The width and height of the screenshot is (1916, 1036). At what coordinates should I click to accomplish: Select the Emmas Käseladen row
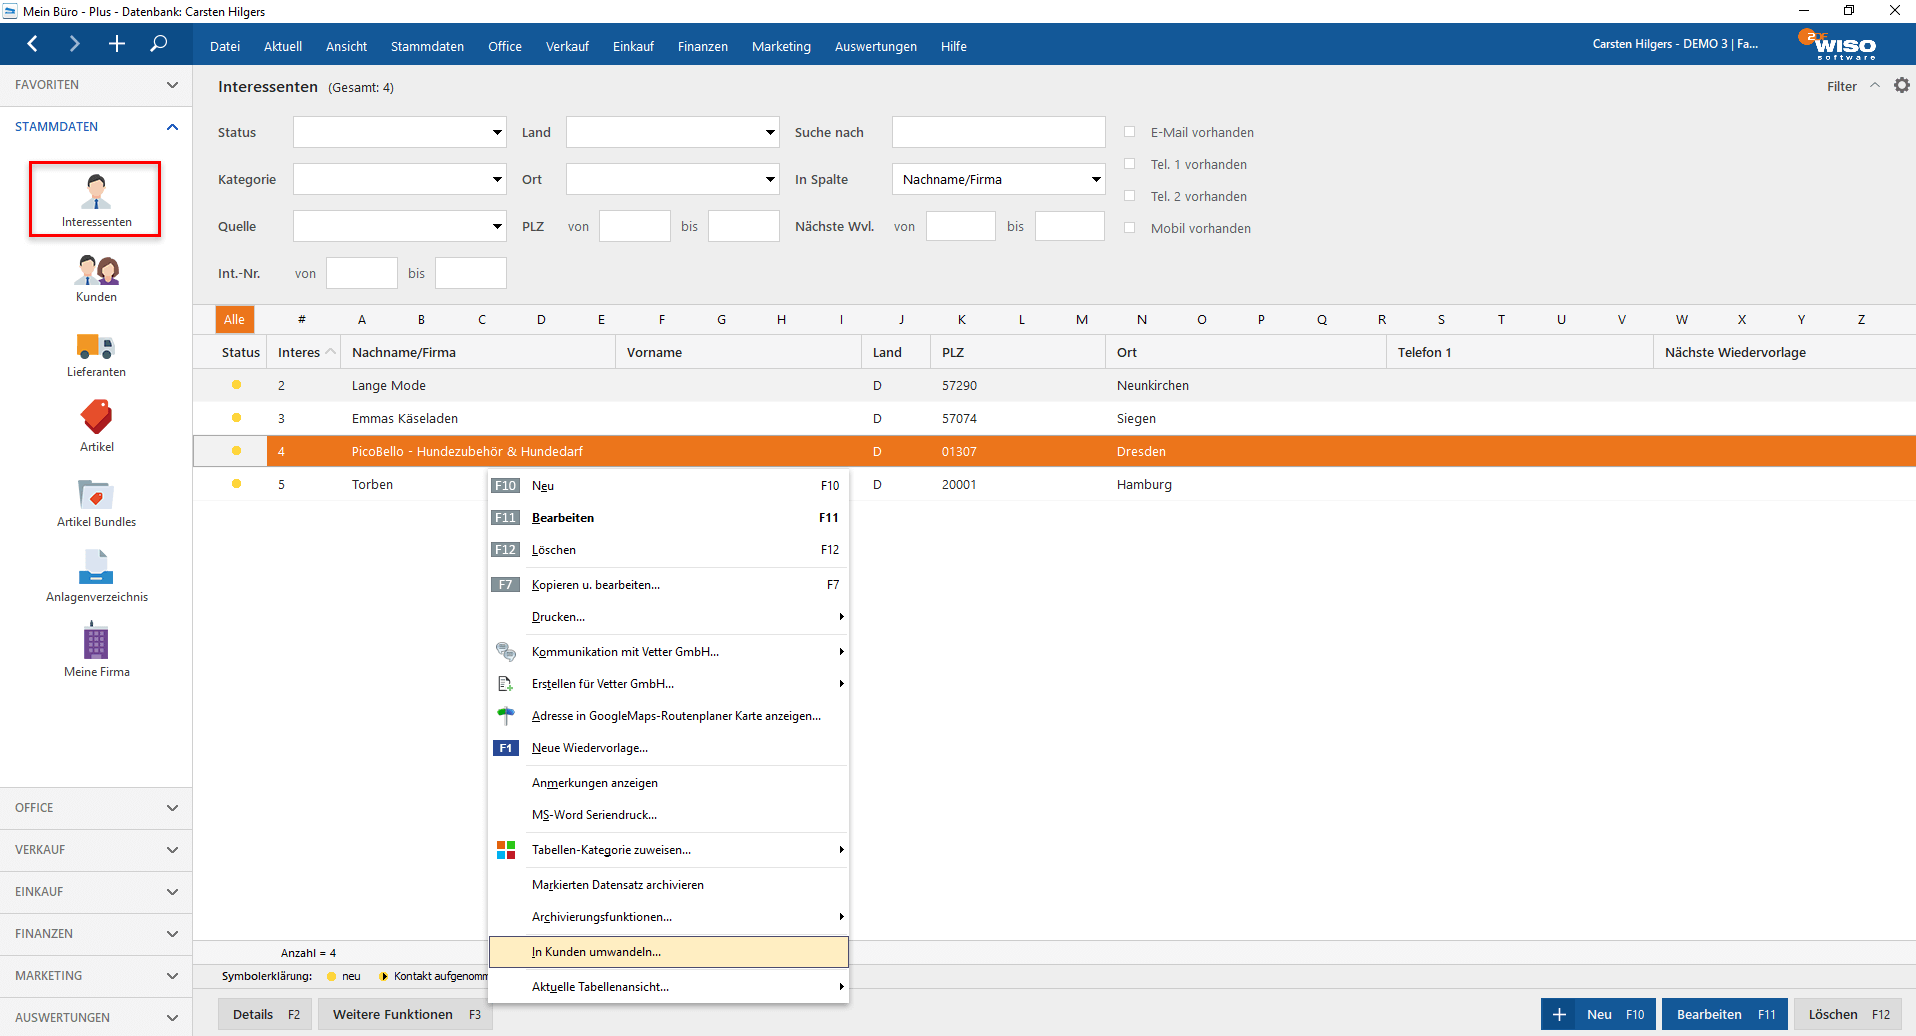1054,418
